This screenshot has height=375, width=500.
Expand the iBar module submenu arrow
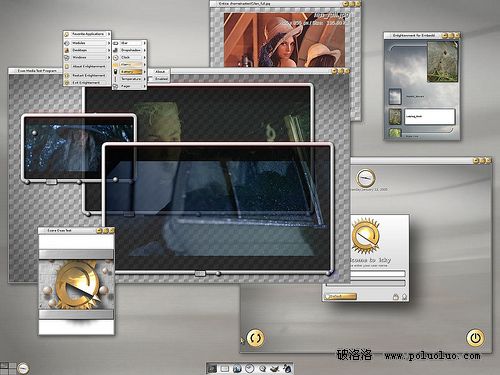coord(144,43)
